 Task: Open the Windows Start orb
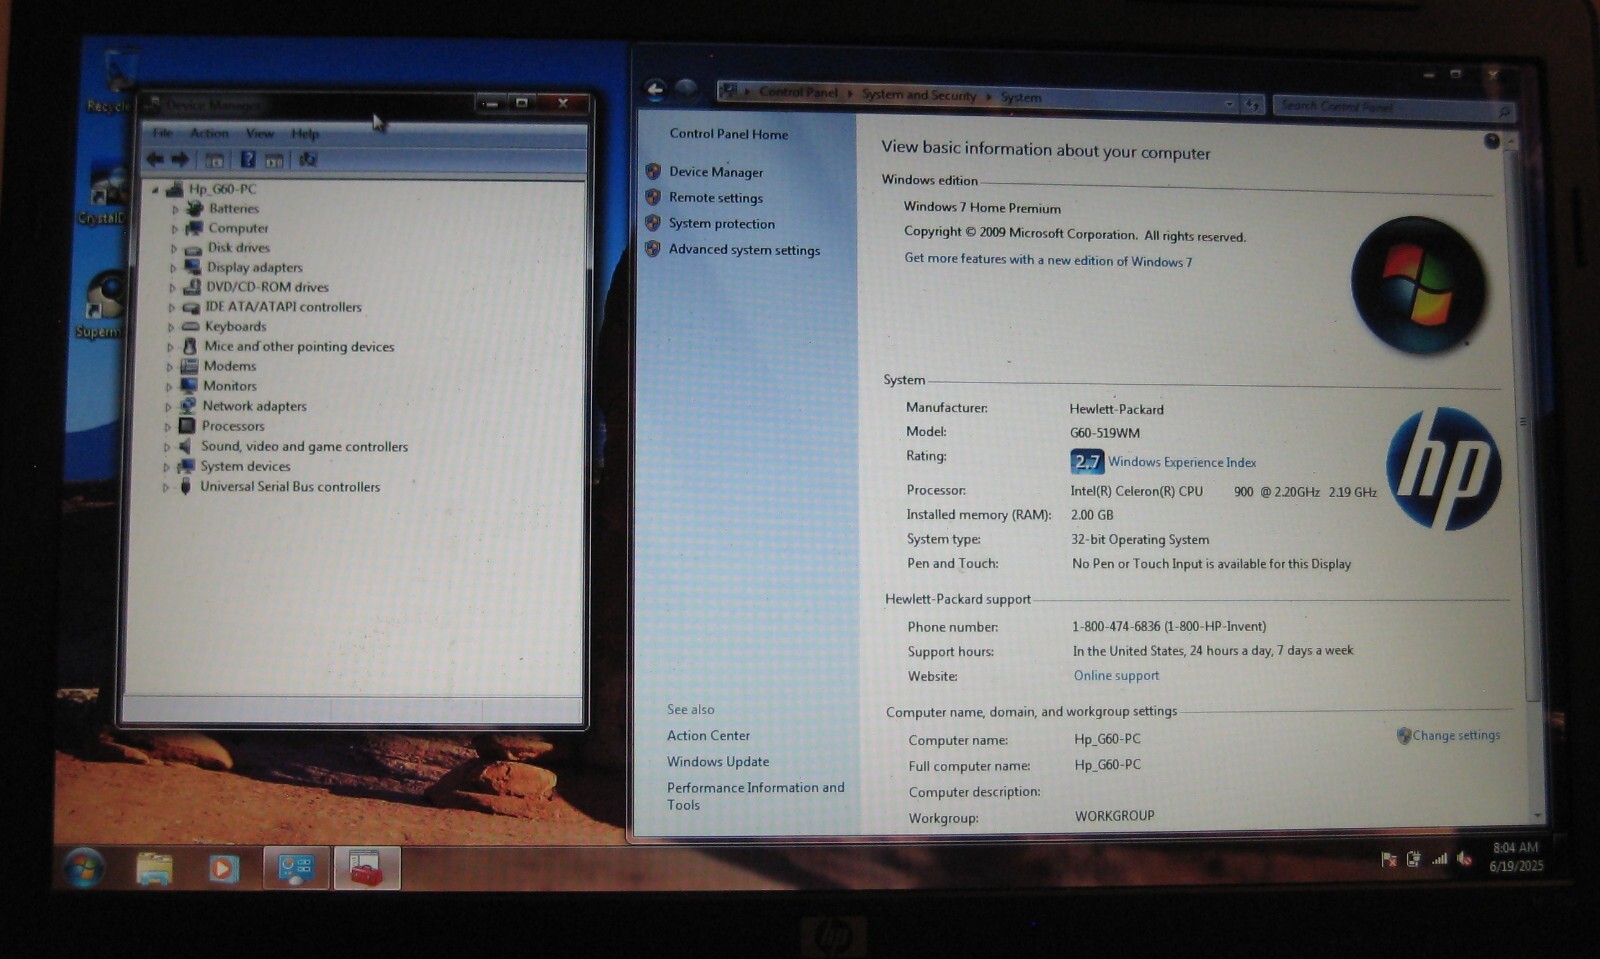tap(84, 867)
